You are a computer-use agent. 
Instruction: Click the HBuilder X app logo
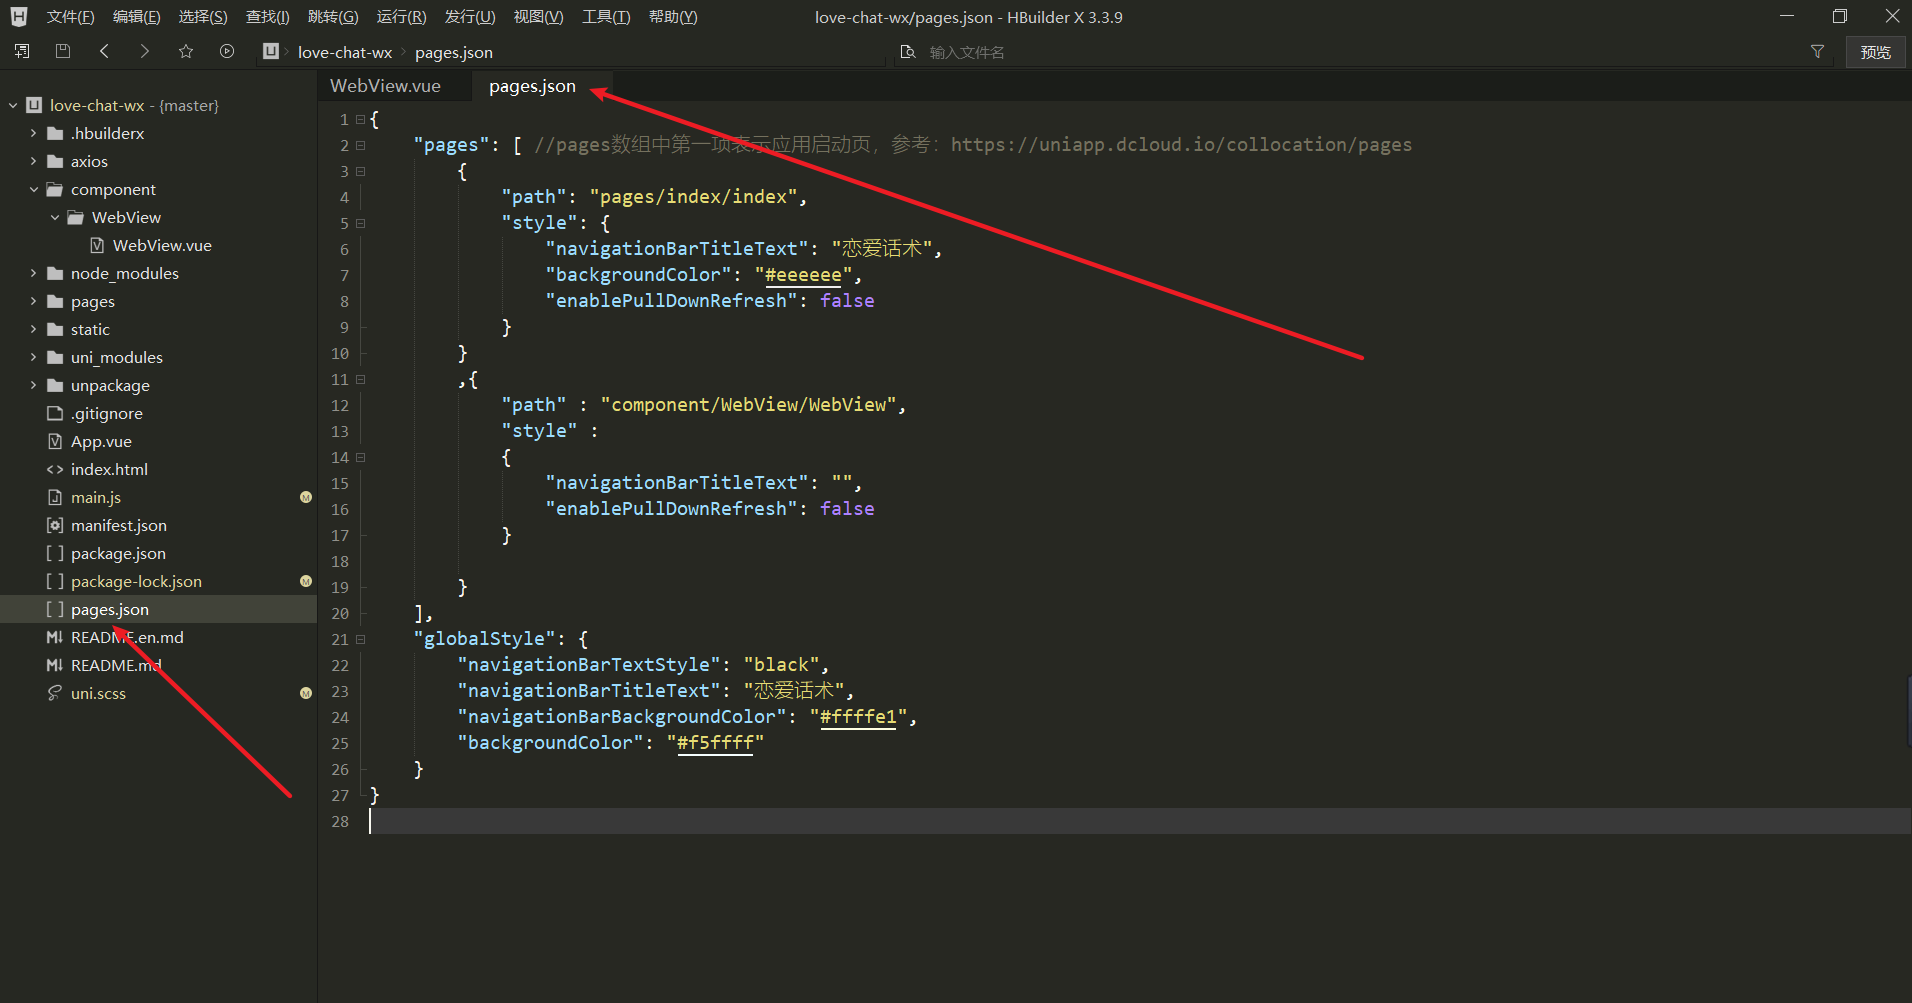(x=19, y=17)
